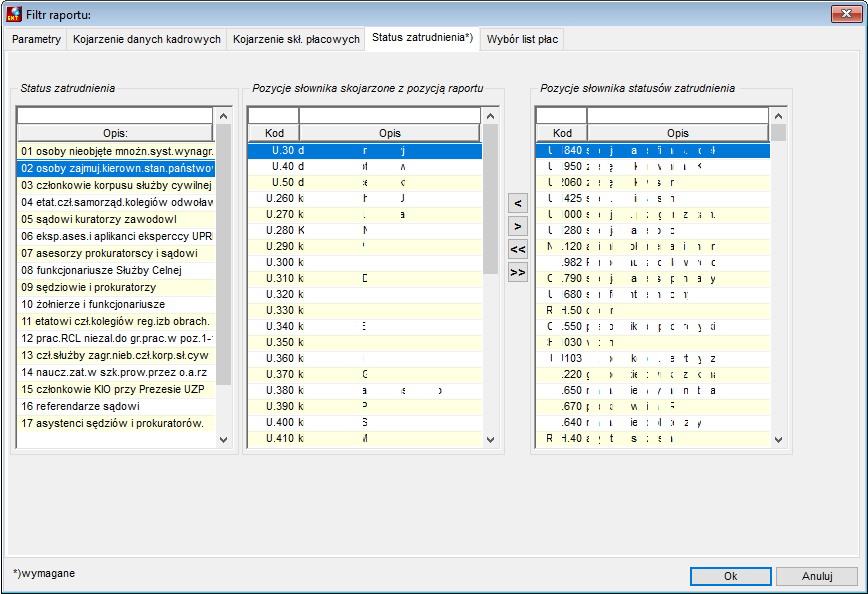Click the scrollbar thumb of the right dictionary list
The image size is (868, 594).
(778, 133)
